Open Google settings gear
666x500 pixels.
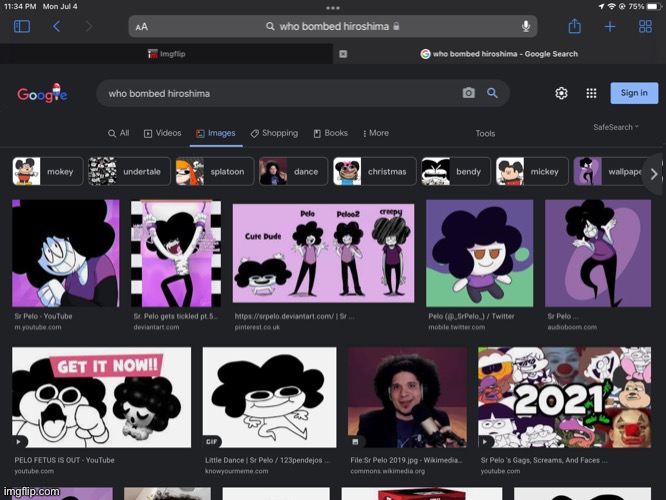(561, 93)
